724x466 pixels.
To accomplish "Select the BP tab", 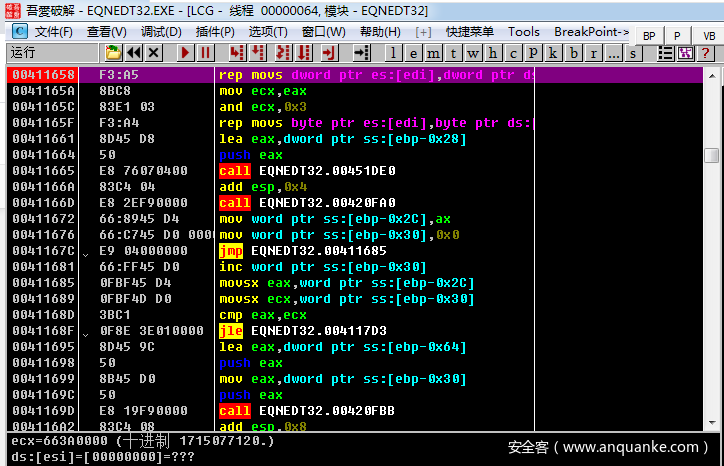I will [649, 35].
